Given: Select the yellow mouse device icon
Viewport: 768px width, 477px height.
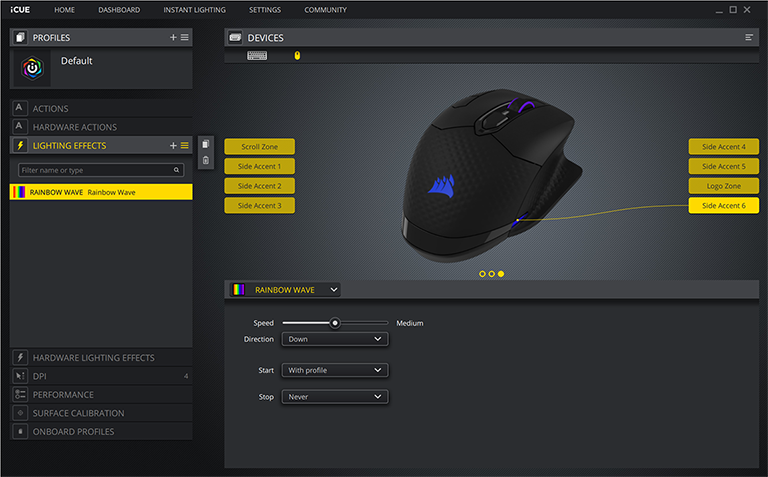Looking at the screenshot, I should (297, 55).
